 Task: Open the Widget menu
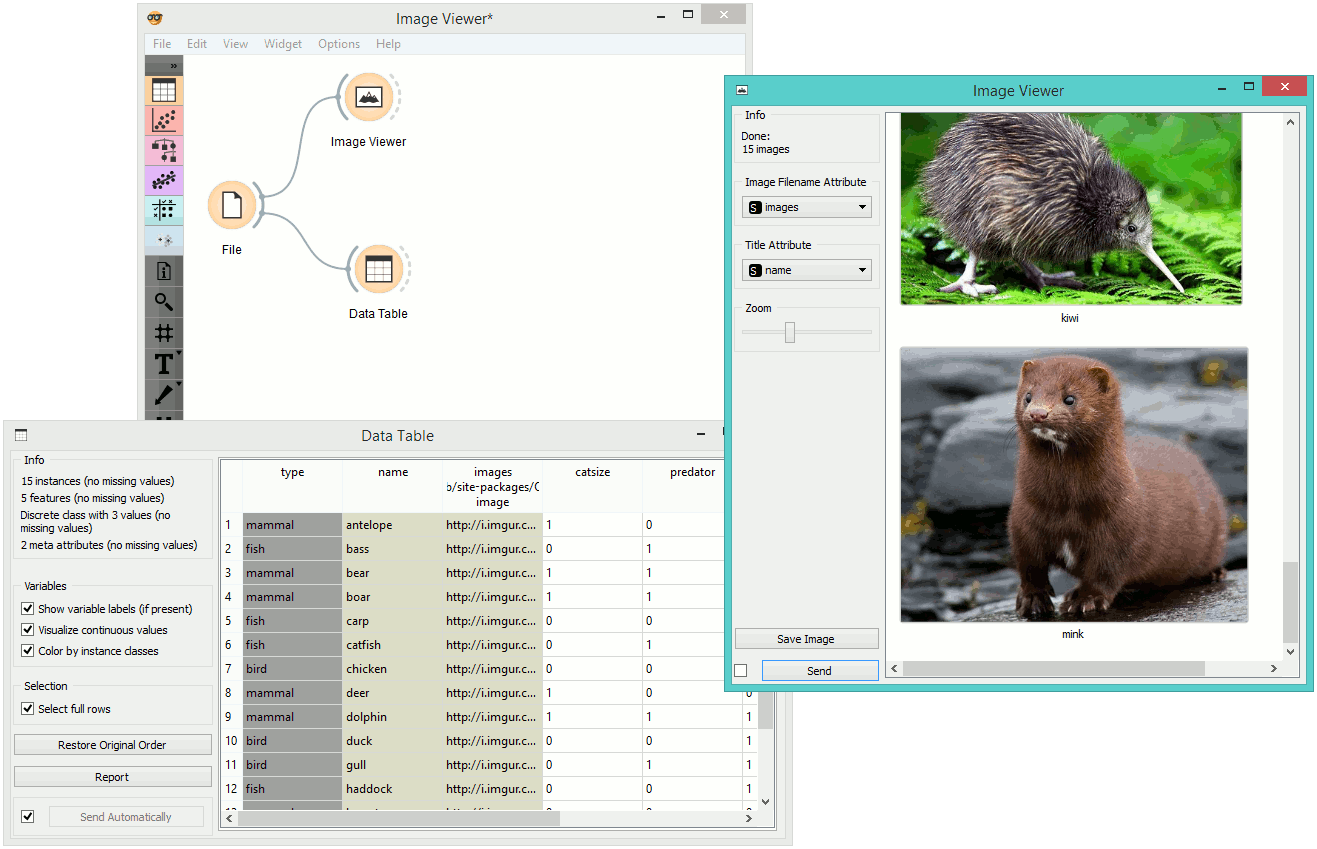pos(283,43)
